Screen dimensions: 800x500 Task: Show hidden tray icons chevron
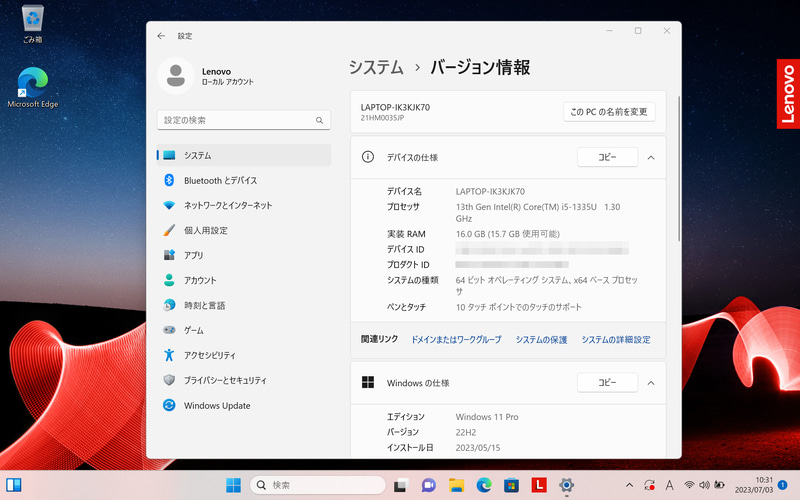click(x=630, y=485)
